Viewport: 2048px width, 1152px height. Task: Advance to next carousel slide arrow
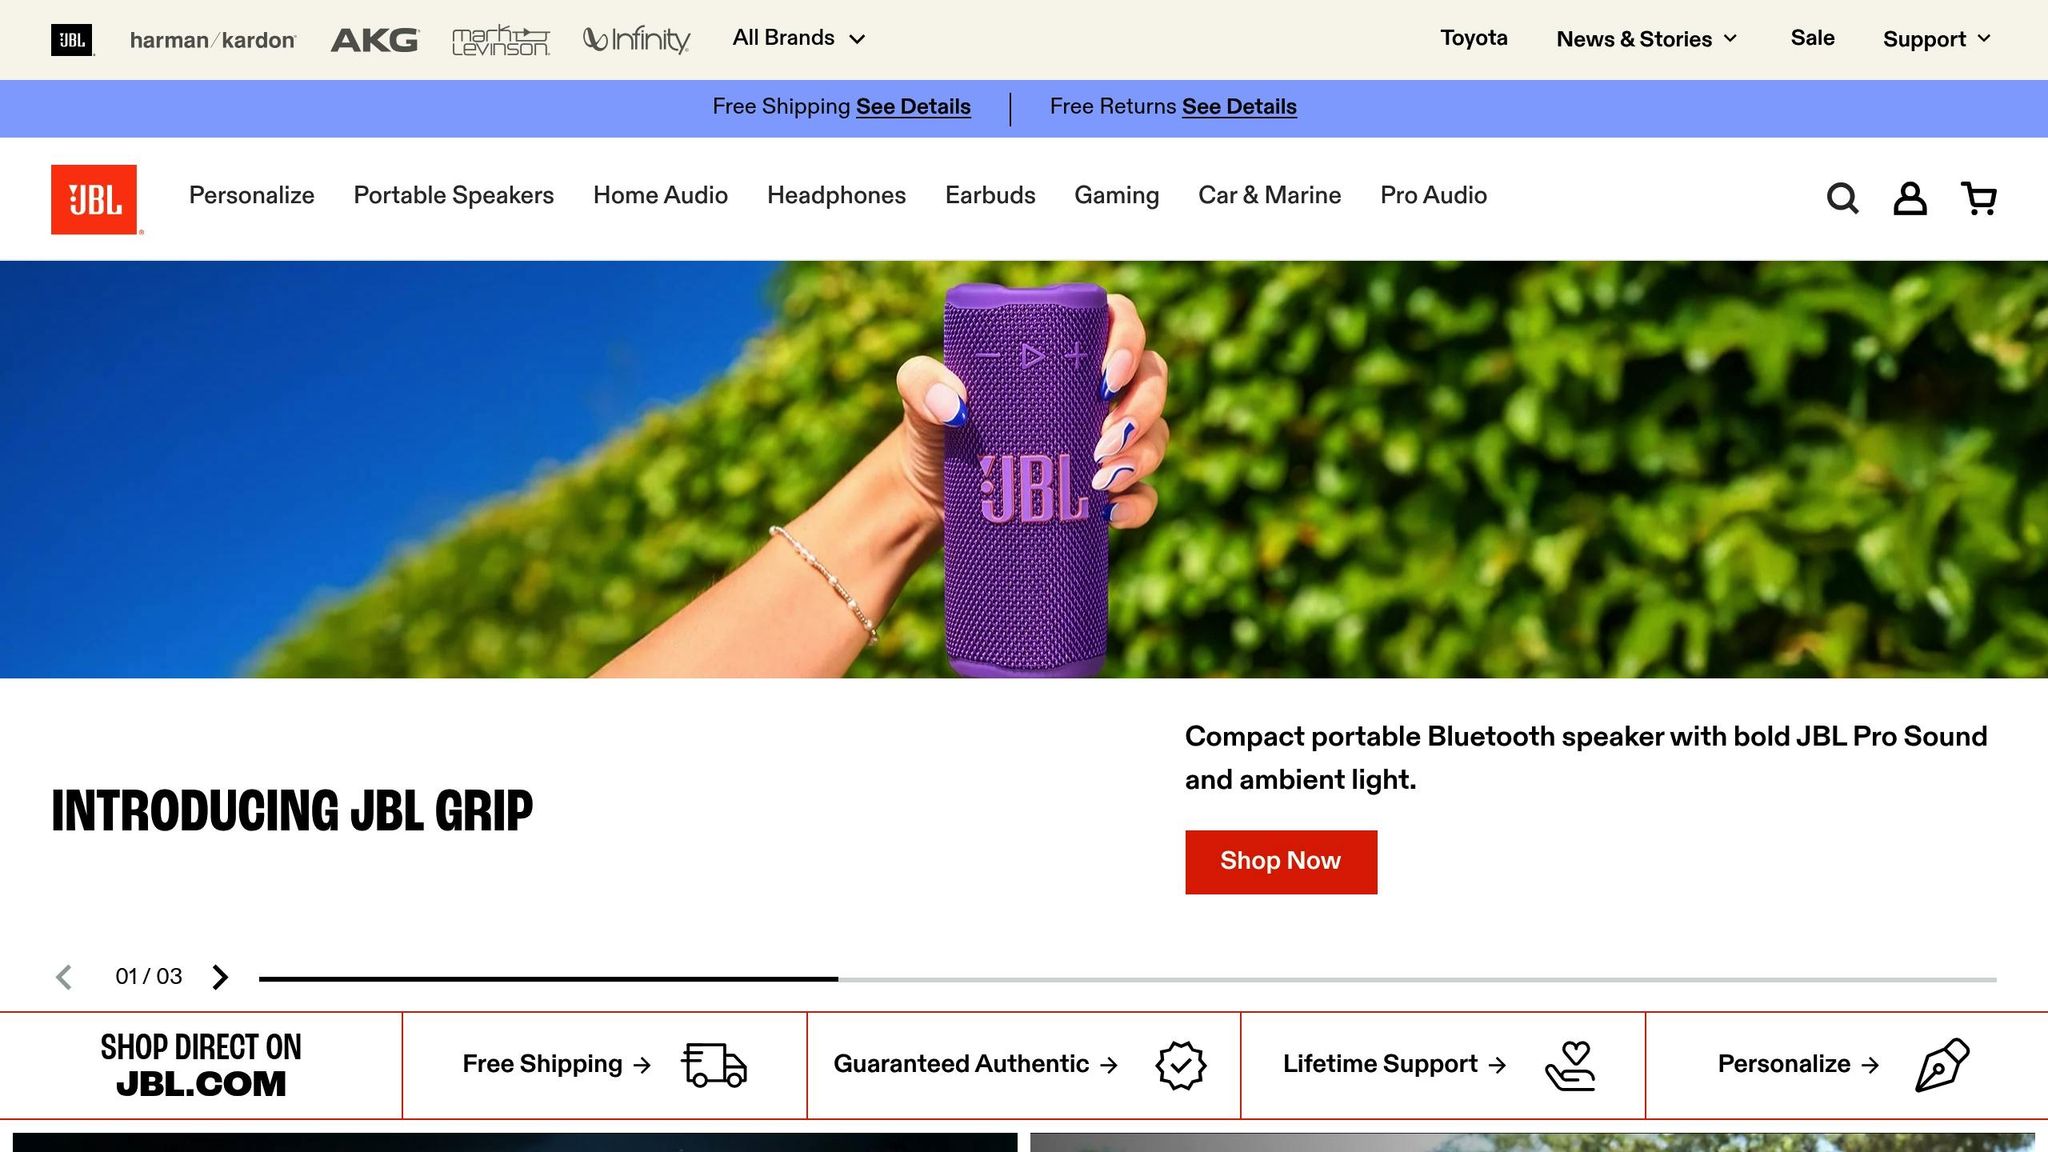(220, 977)
